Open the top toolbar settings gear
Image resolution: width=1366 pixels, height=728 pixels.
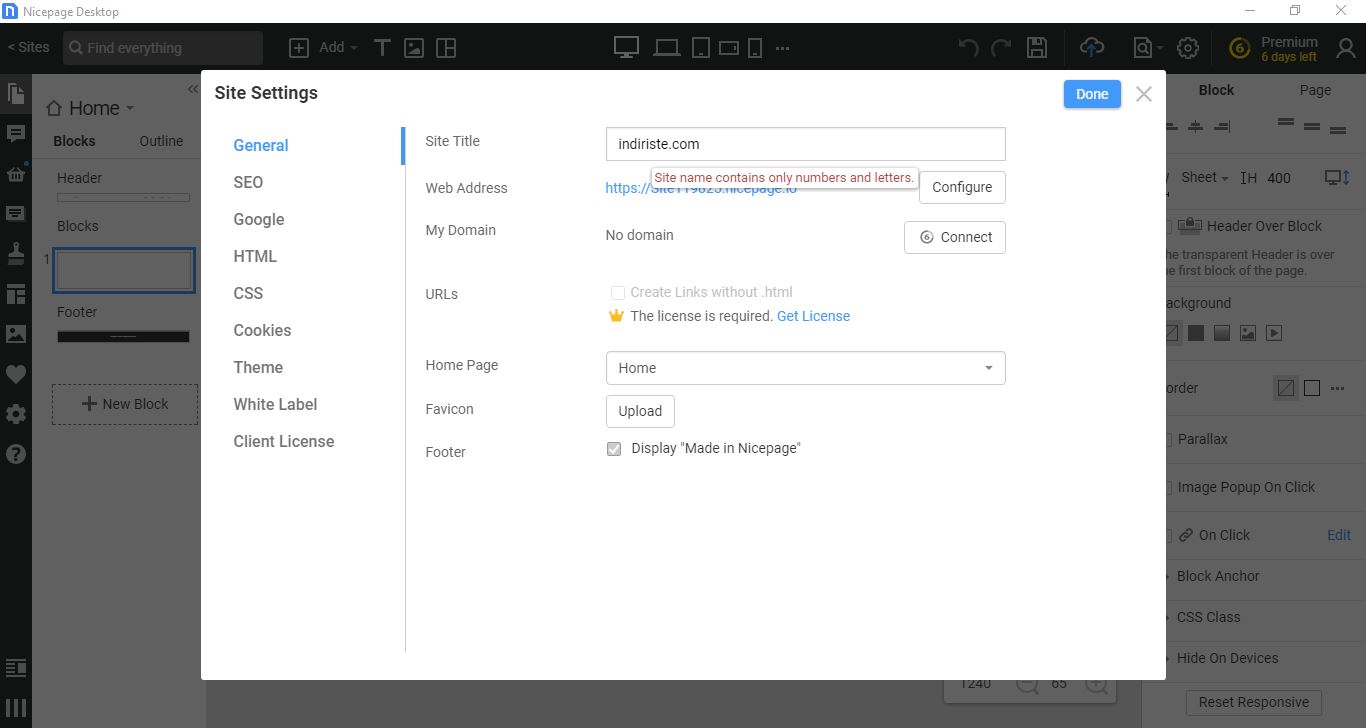pyautogui.click(x=1188, y=48)
